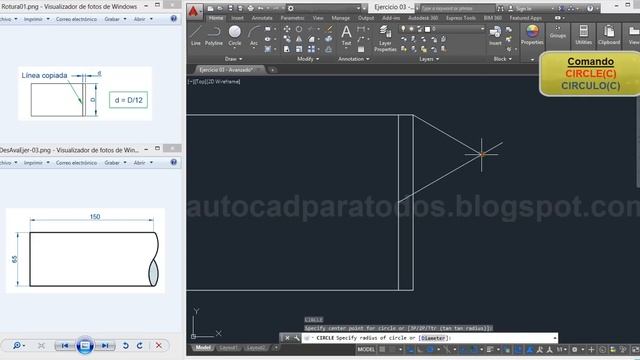
Task: Open the Express Tools ribbon tab
Action: coord(460,18)
